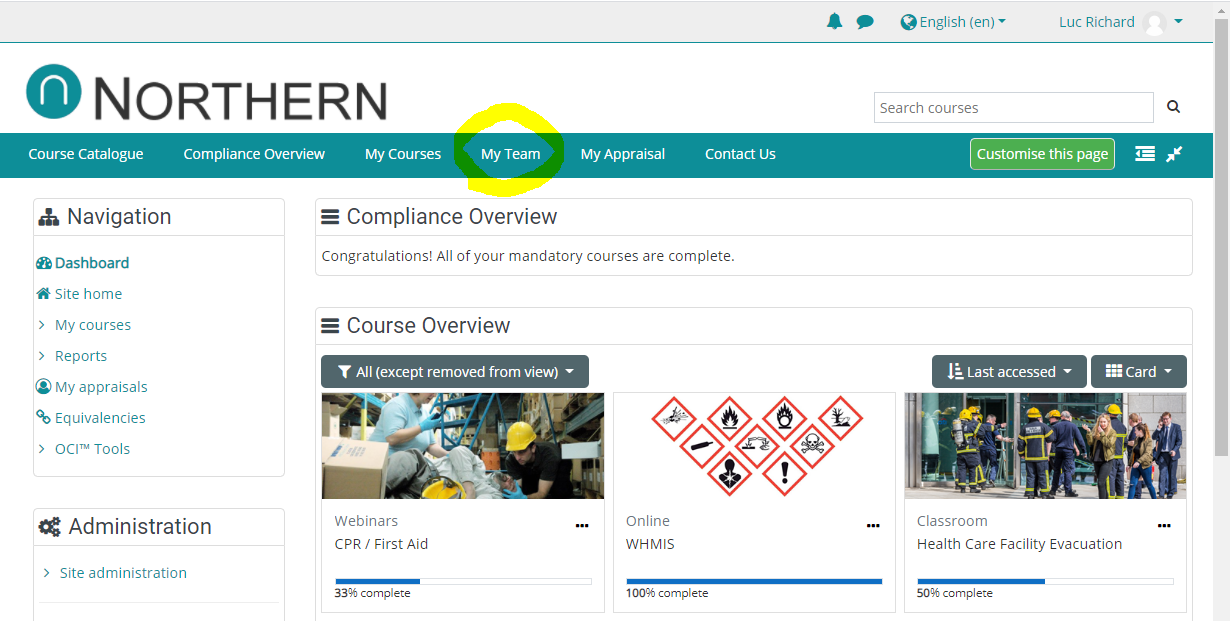Image resolution: width=1230 pixels, height=621 pixels.
Task: Open the WHMIS course options ellipsis
Action: point(873,525)
